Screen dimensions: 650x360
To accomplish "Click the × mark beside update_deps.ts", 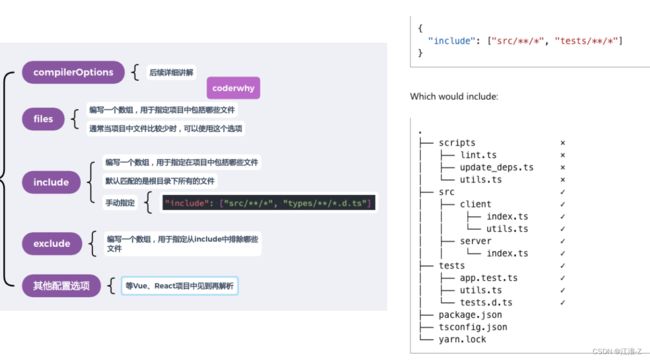I will point(563,167).
